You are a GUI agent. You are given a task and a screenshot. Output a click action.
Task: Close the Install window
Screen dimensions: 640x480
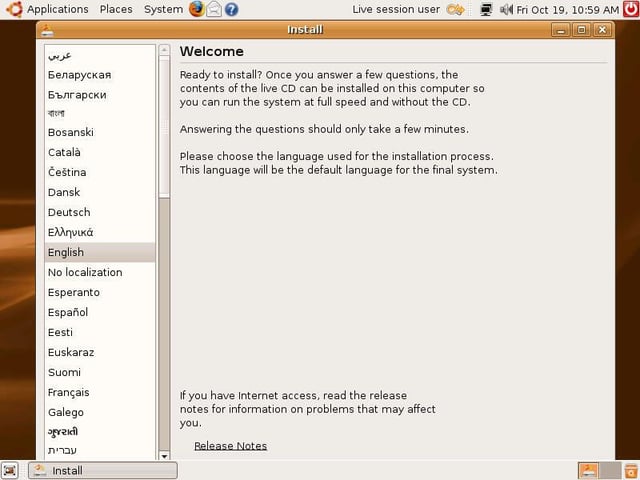[x=602, y=30]
